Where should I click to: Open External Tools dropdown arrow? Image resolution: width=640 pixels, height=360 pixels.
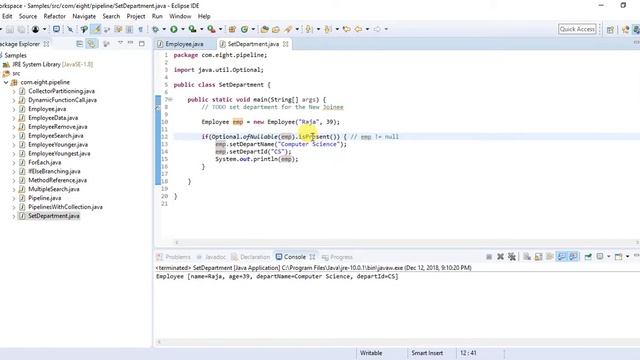(220, 29)
